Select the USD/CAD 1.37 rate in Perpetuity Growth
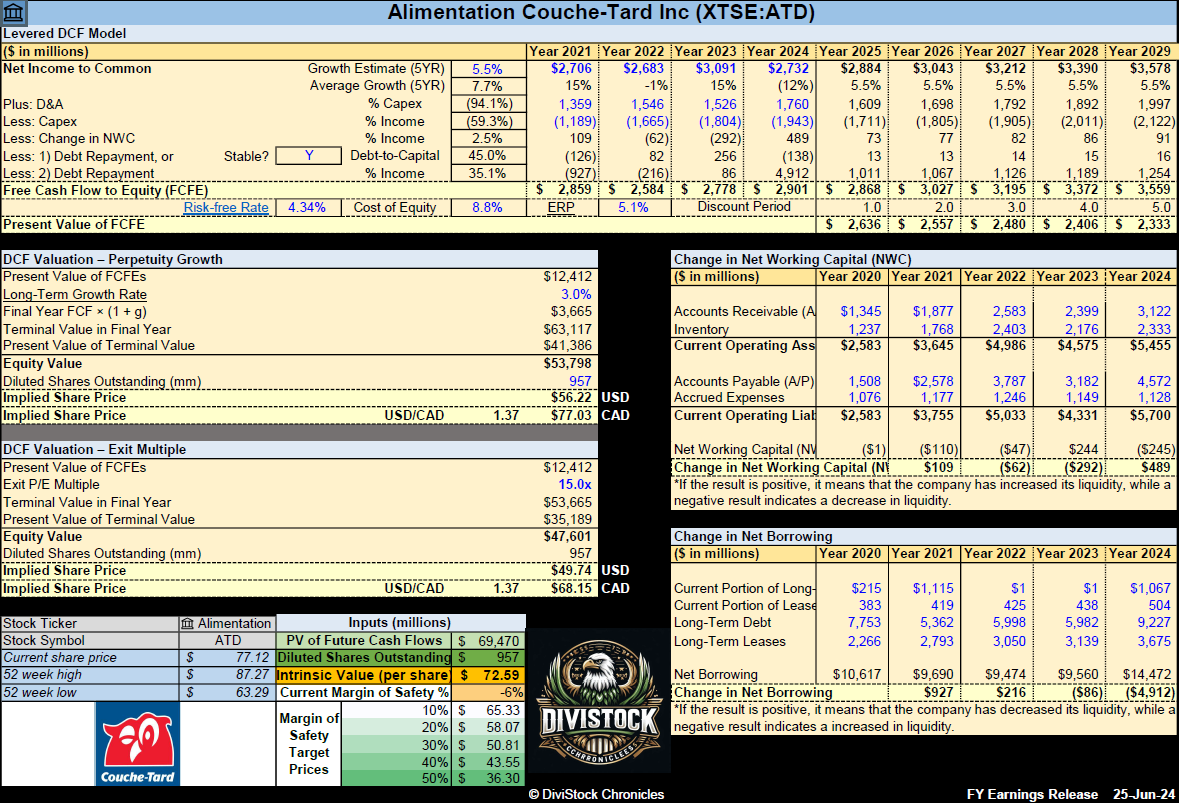The width and height of the screenshot is (1179, 803). click(x=506, y=415)
